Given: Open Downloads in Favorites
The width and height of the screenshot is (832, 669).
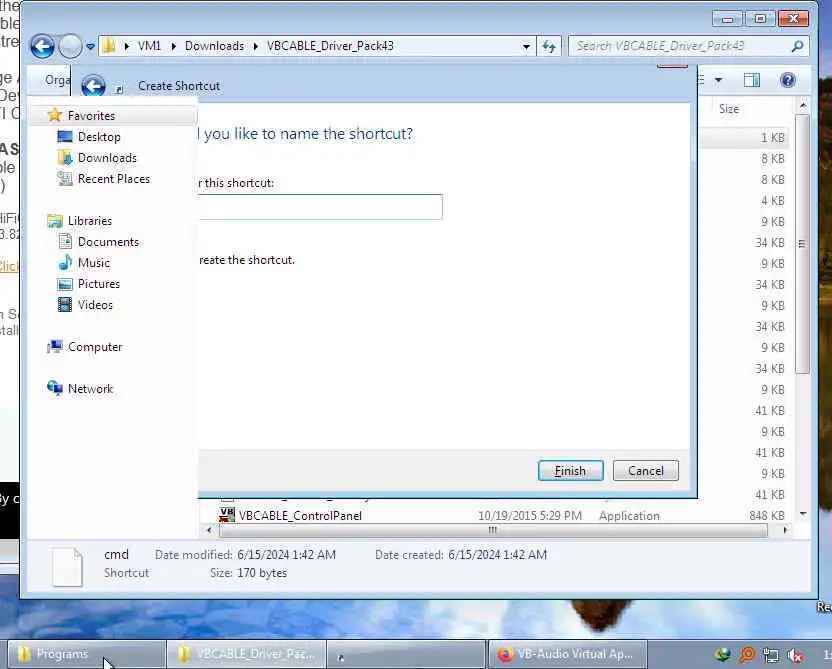Looking at the screenshot, I should coord(107,158).
